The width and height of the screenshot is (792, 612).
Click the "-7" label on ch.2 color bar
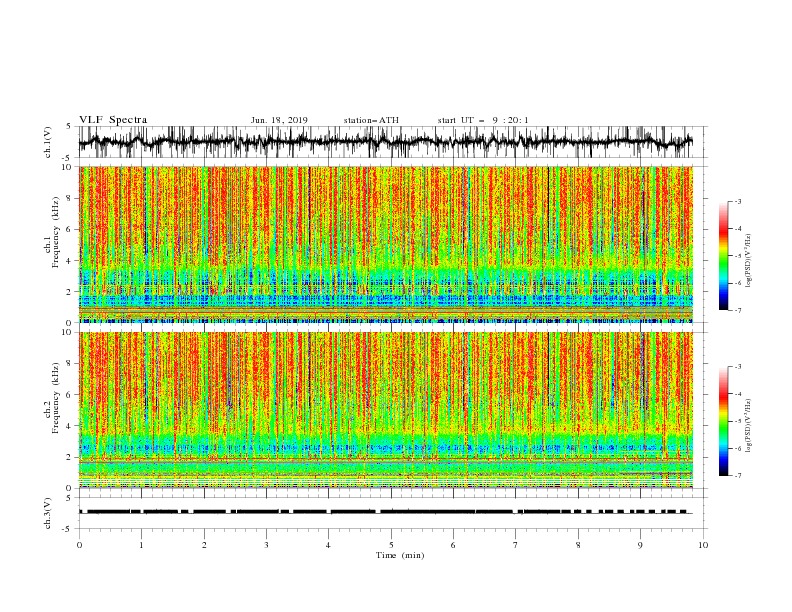(x=737, y=476)
